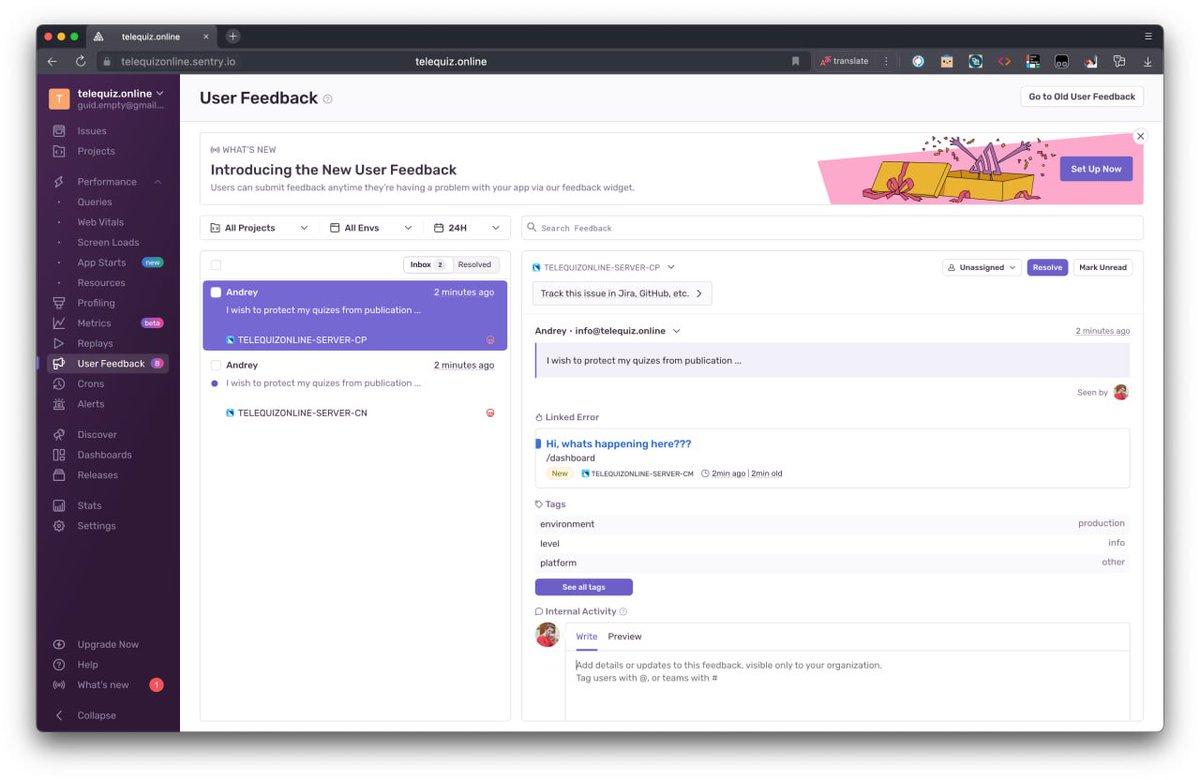
Task: Click Go to Old User Feedback
Action: (1082, 97)
